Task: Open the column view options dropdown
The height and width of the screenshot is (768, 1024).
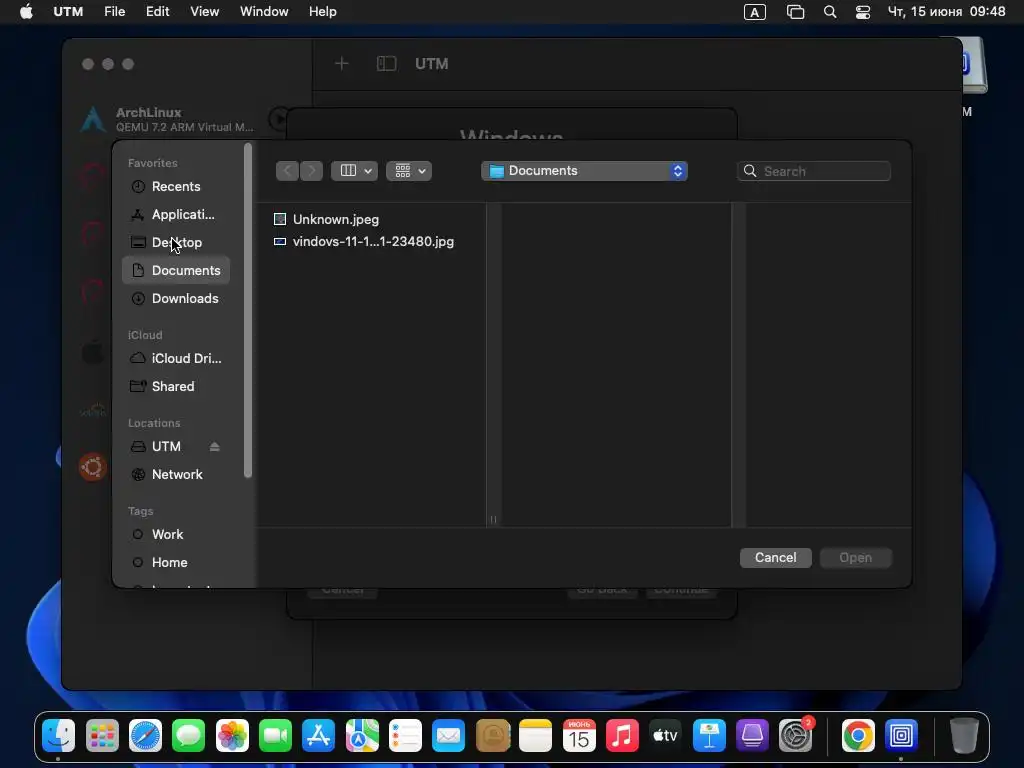Action: [355, 171]
